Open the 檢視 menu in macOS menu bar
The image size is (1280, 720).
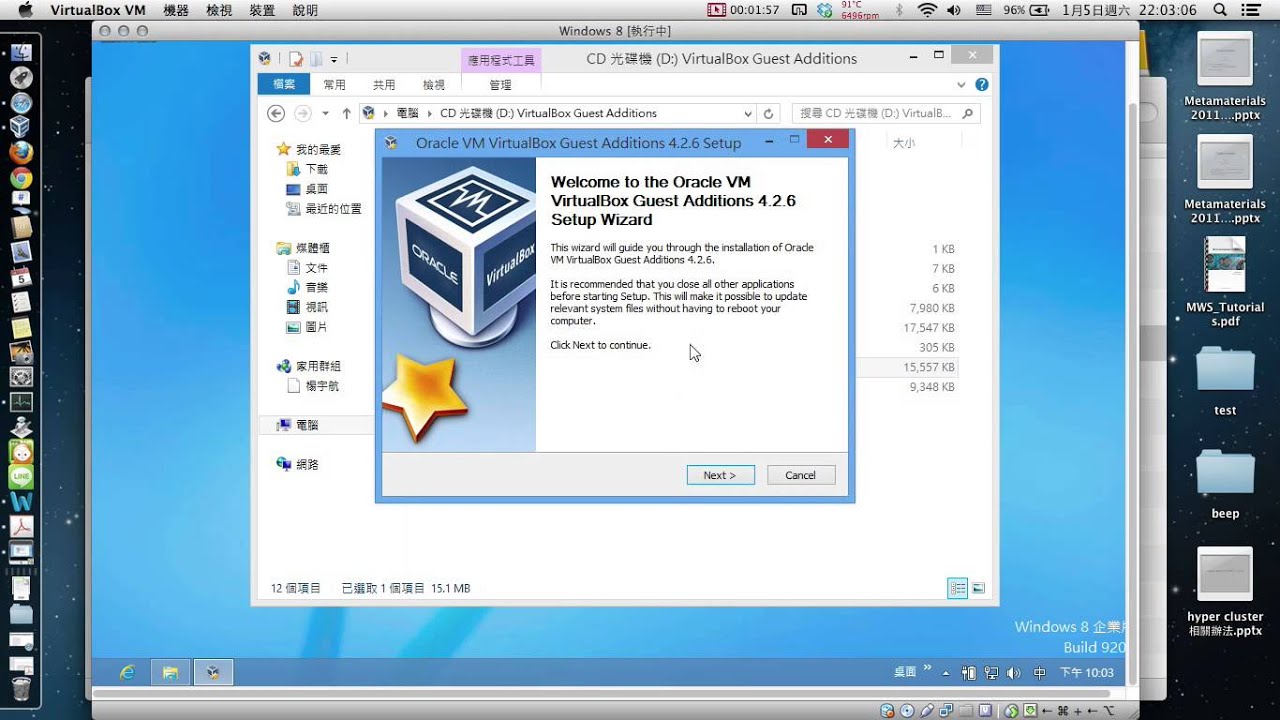(x=219, y=10)
